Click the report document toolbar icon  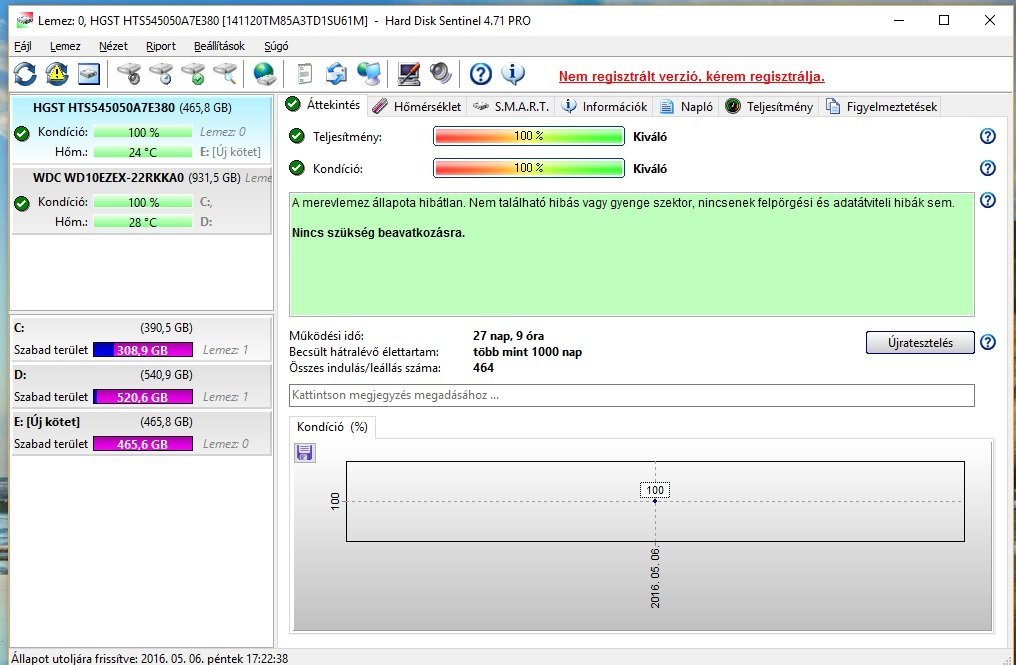coord(304,74)
